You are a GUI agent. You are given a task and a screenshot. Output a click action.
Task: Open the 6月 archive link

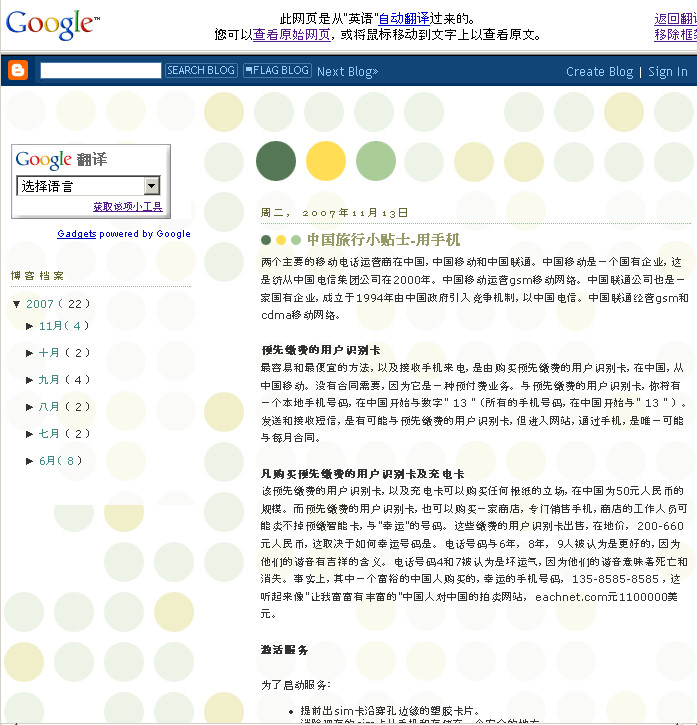pos(47,461)
